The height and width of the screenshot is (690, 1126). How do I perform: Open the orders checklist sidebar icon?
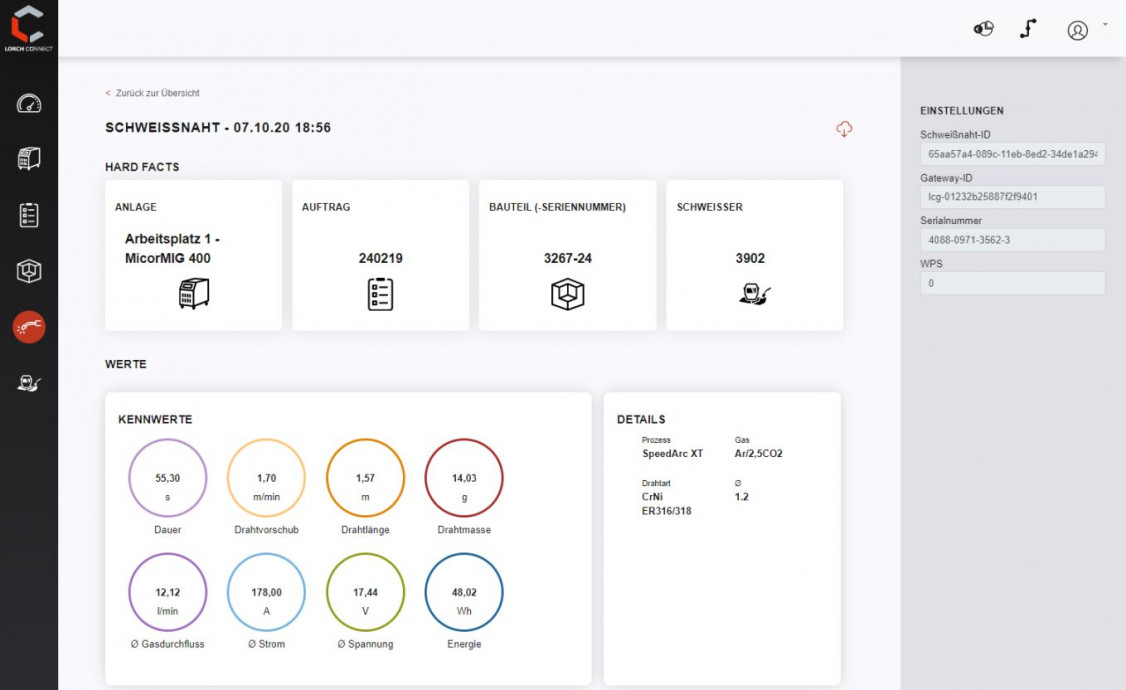tap(29, 215)
